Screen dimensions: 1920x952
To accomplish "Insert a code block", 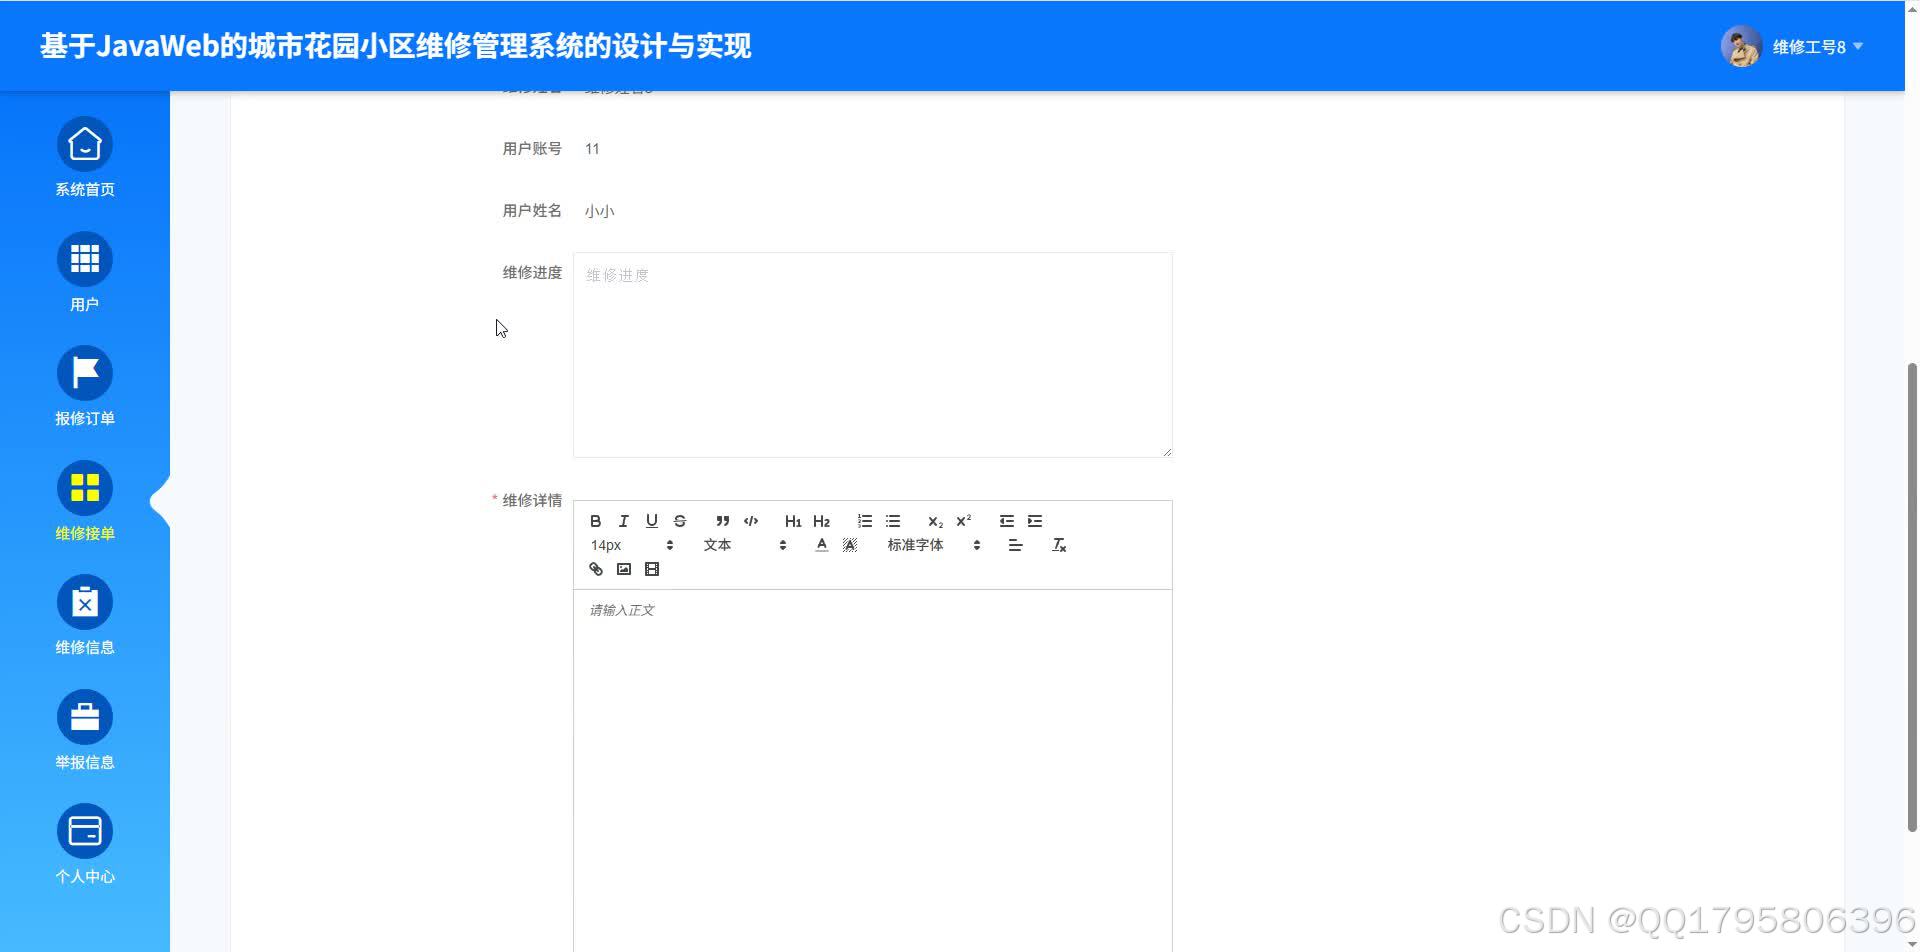I will click(x=751, y=520).
